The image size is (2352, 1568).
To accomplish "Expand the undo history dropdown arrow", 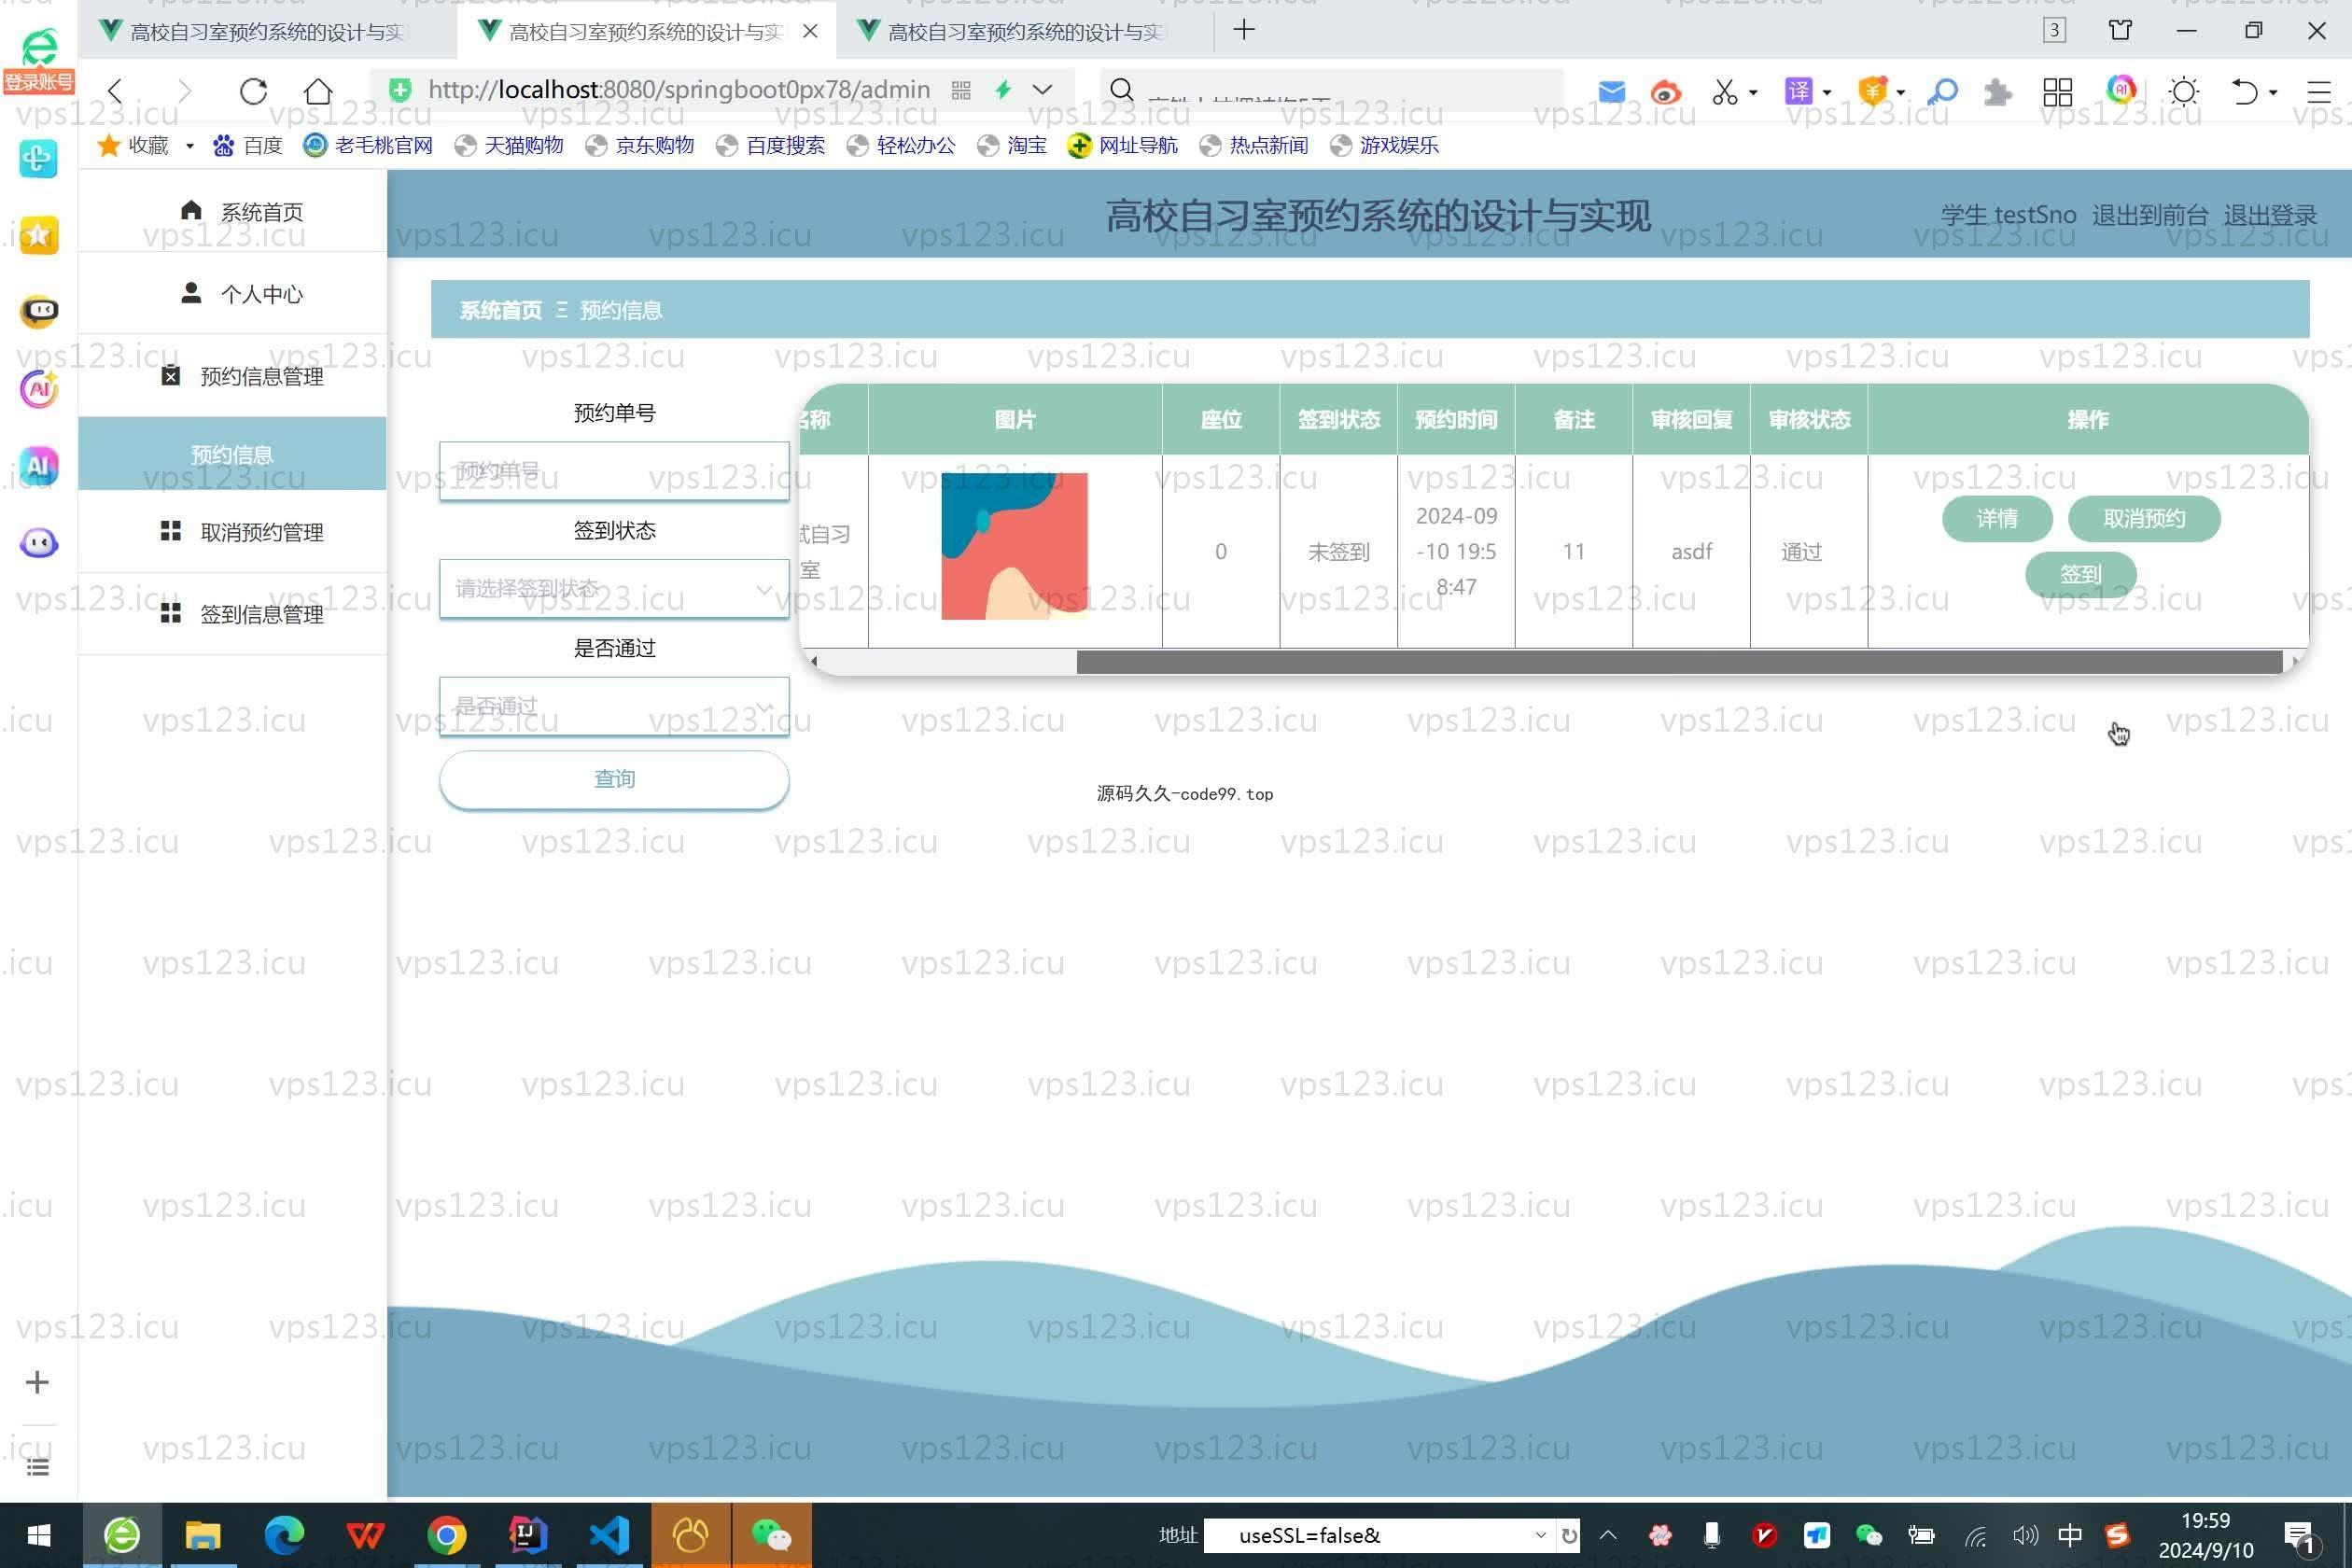I will tap(2273, 92).
